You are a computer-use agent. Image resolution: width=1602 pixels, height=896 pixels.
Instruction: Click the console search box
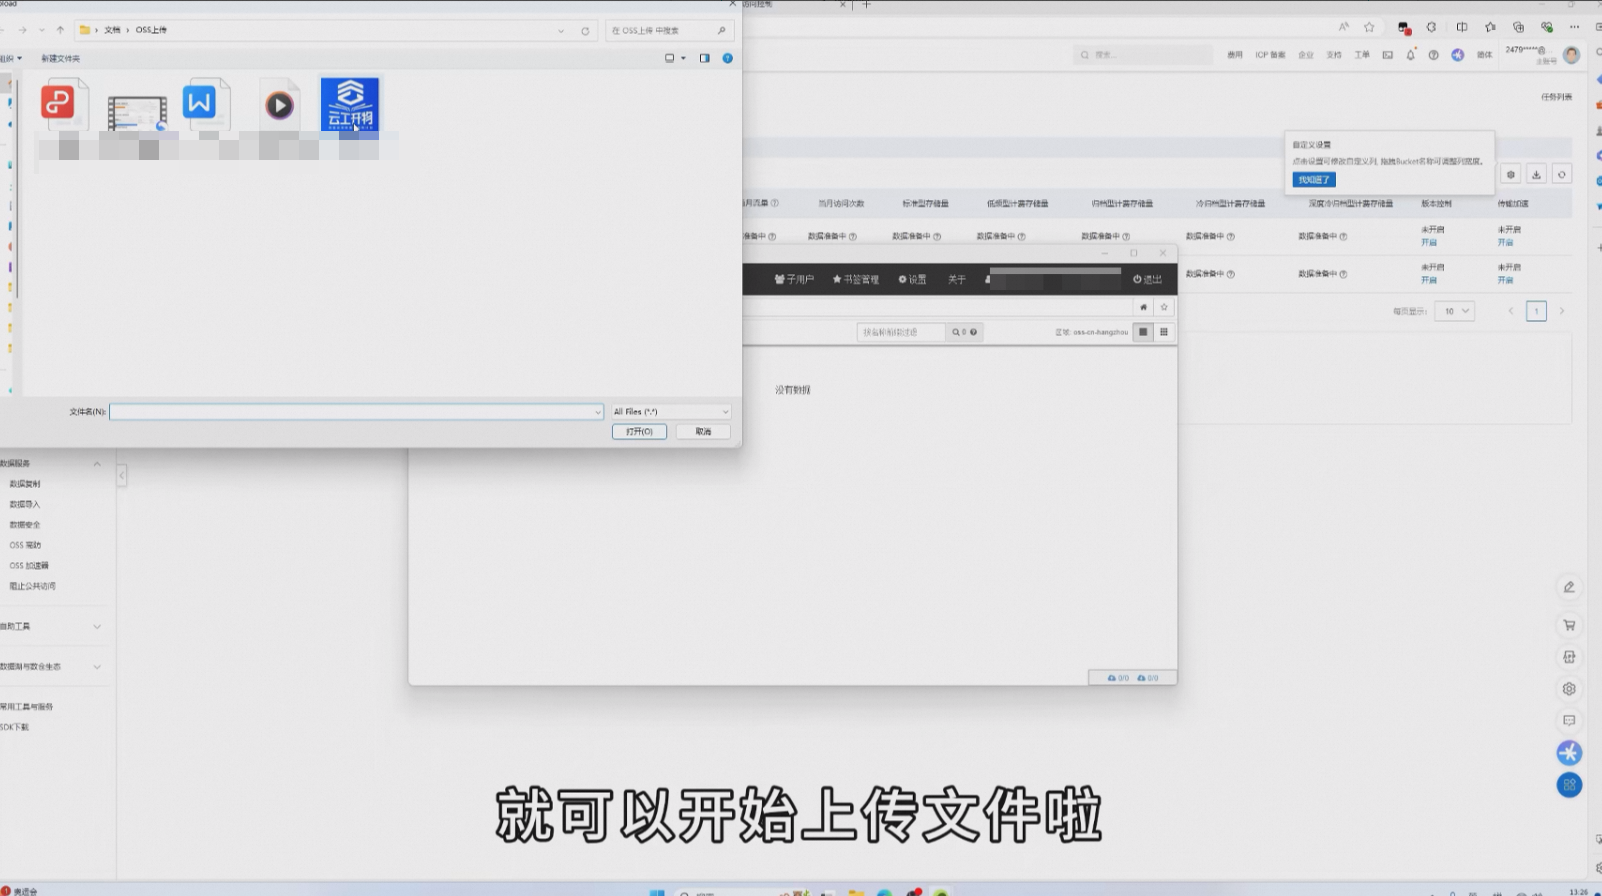(1143, 55)
